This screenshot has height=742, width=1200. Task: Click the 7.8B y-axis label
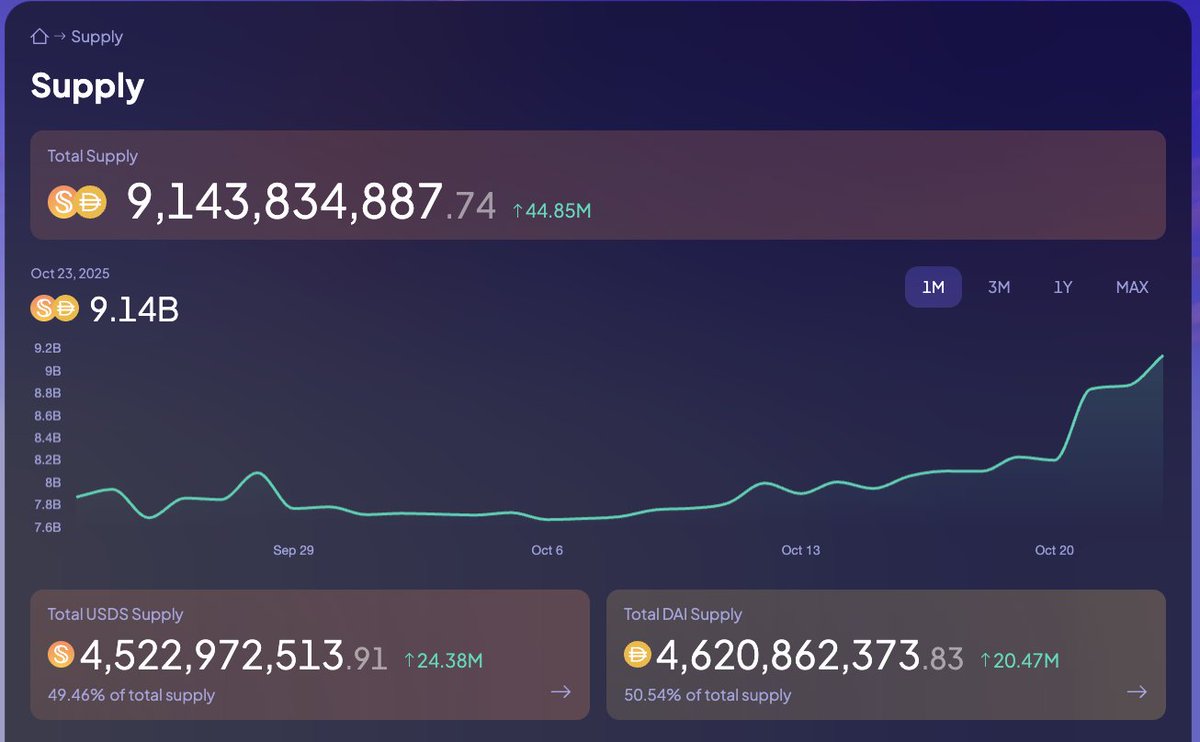pos(48,504)
